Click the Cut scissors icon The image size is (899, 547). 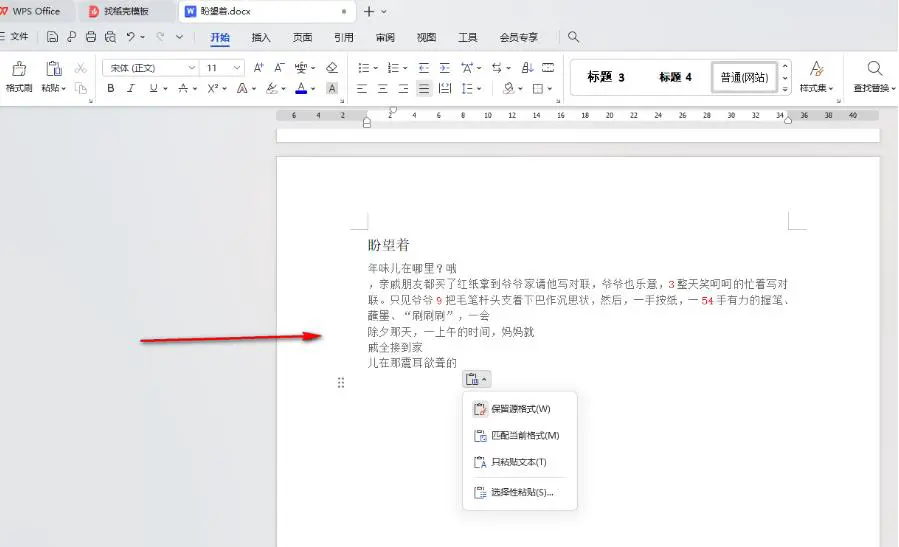[81, 68]
